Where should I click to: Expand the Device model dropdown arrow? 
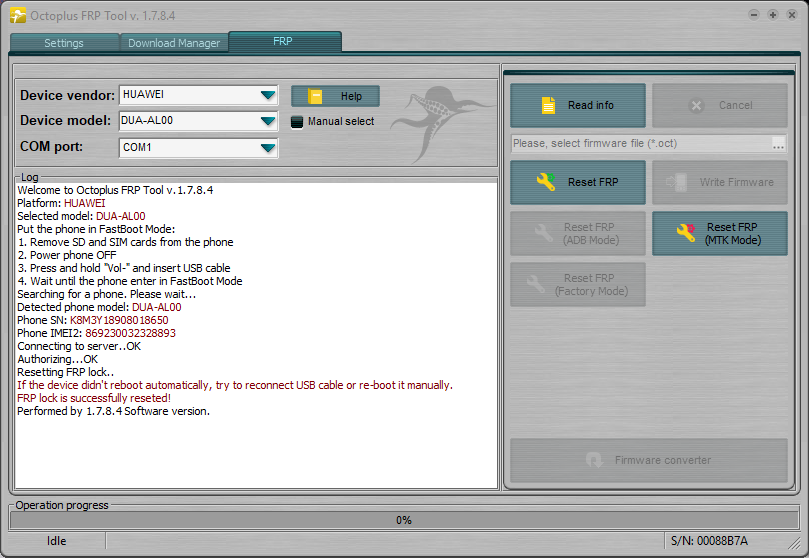click(x=268, y=121)
